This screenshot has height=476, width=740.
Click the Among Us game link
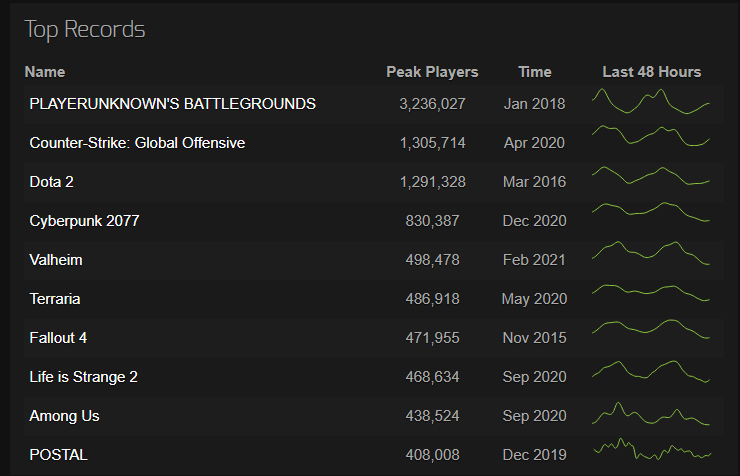tap(64, 416)
